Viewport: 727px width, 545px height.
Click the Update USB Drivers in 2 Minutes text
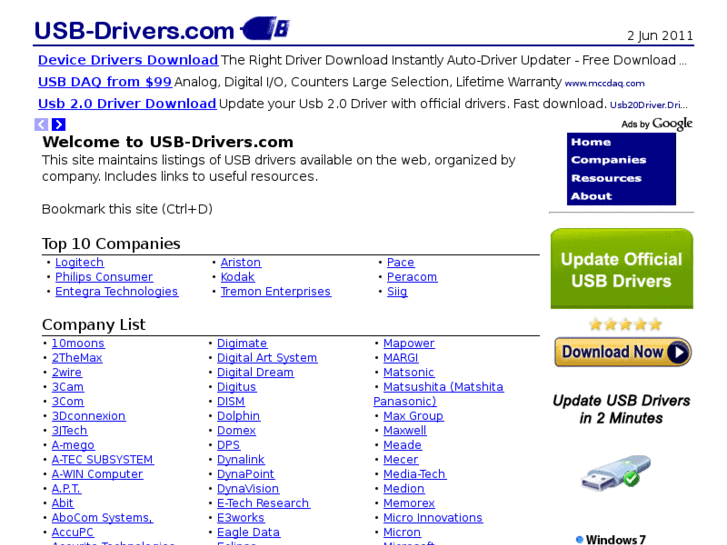[621, 409]
